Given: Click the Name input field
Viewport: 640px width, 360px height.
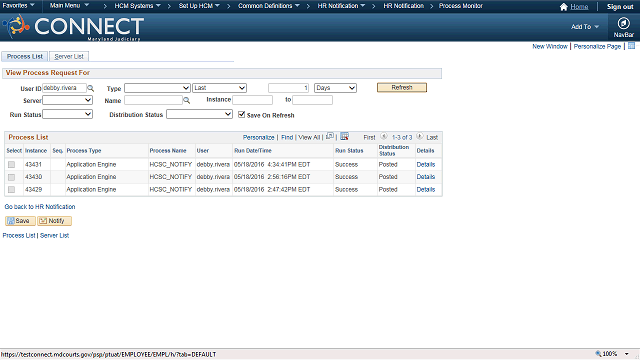Looking at the screenshot, I should [x=153, y=100].
